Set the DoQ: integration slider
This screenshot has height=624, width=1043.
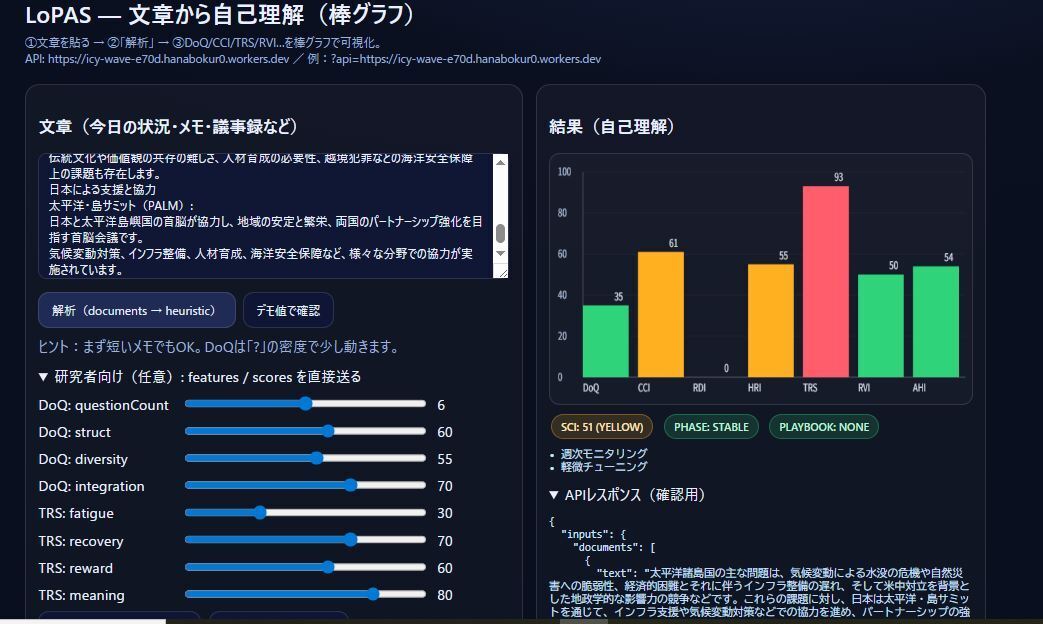(x=350, y=485)
